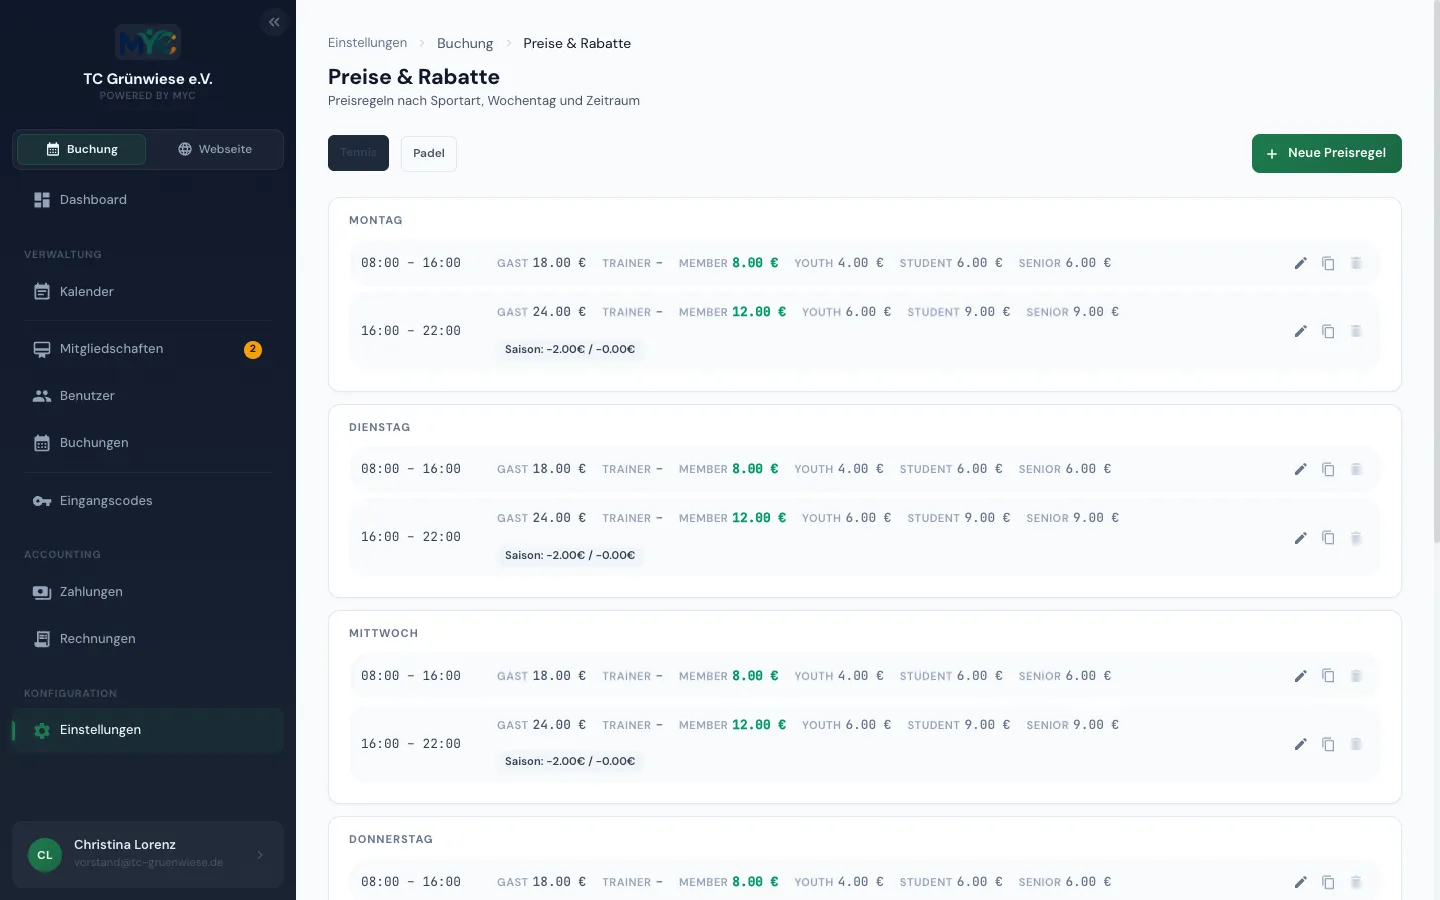Viewport: 1440px width, 900px height.
Task: Copy Mittwoch 16:00 - 22:00 price rule
Action: tap(1328, 744)
